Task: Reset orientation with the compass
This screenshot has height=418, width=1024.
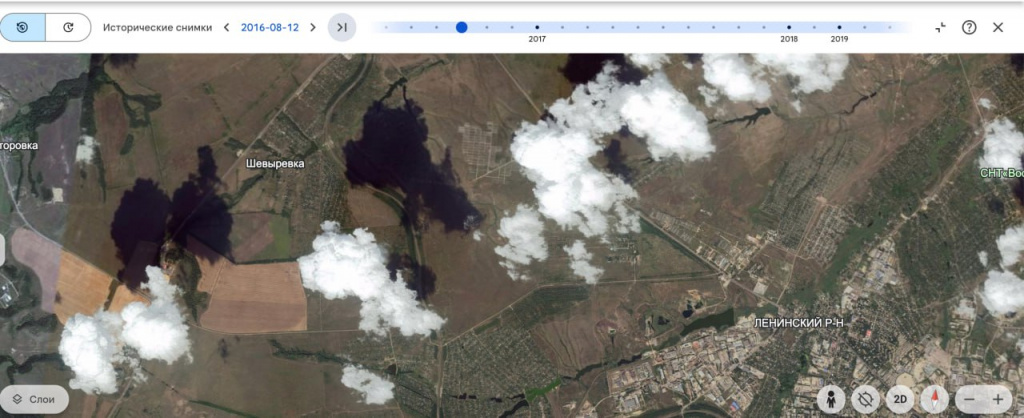Action: [934, 399]
